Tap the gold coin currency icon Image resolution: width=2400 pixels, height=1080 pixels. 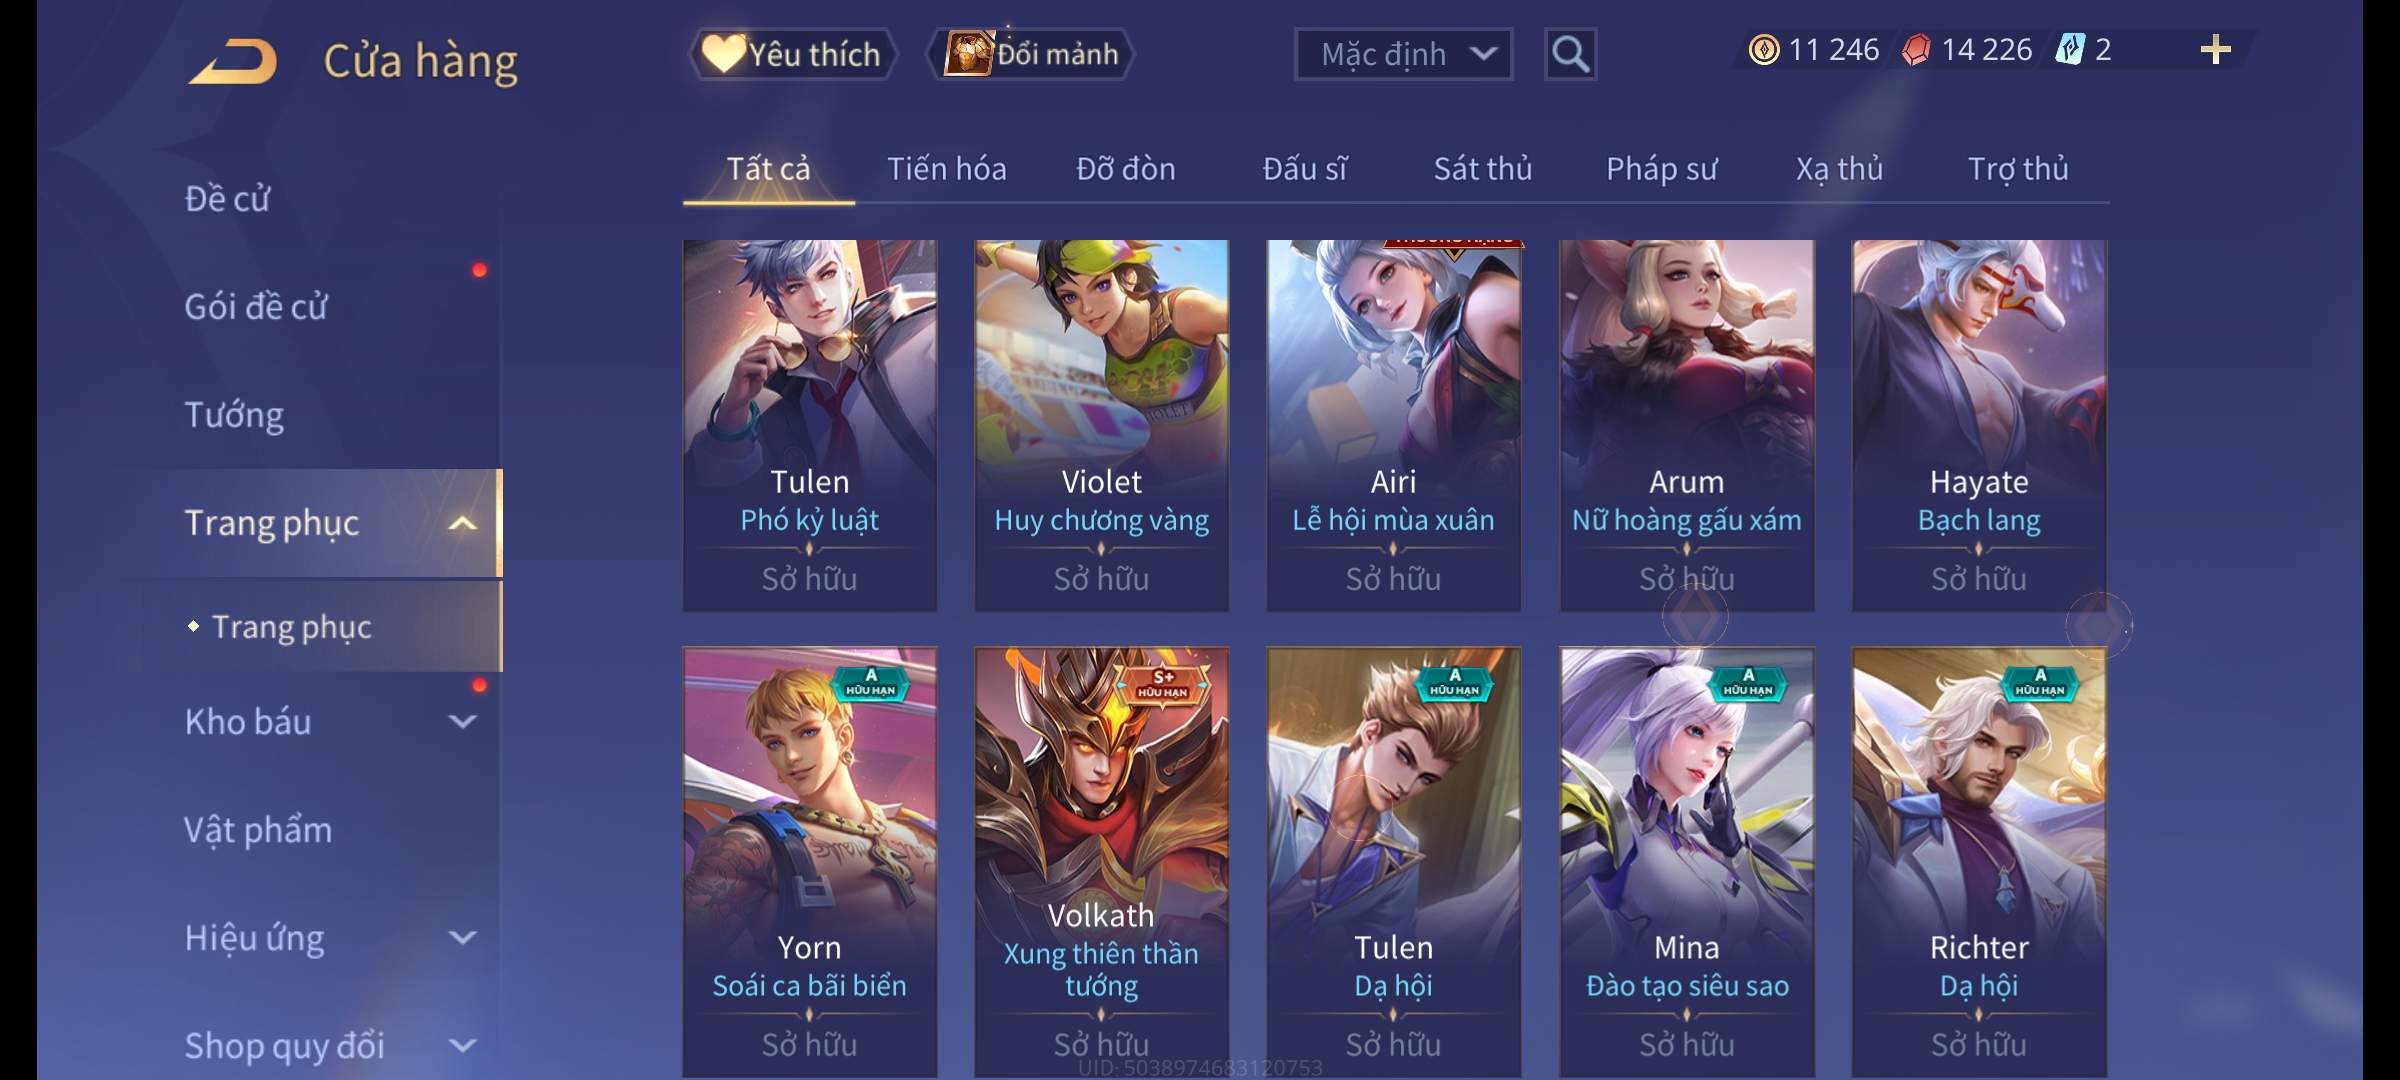tap(1764, 49)
